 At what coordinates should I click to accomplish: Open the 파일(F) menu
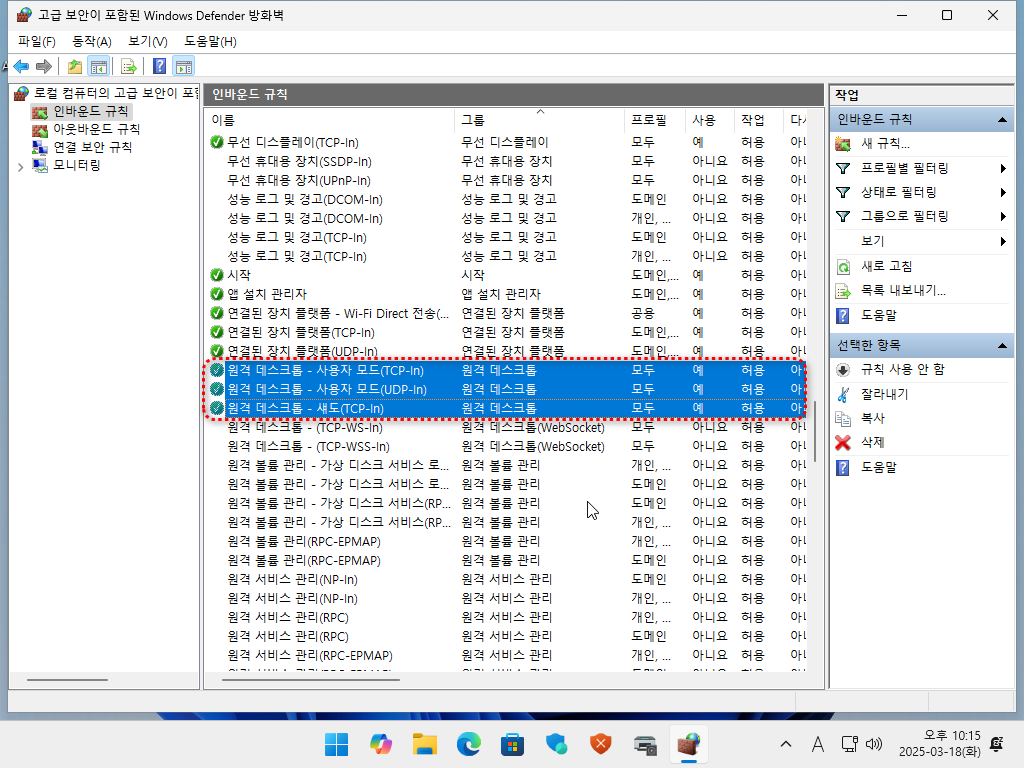click(x=37, y=42)
